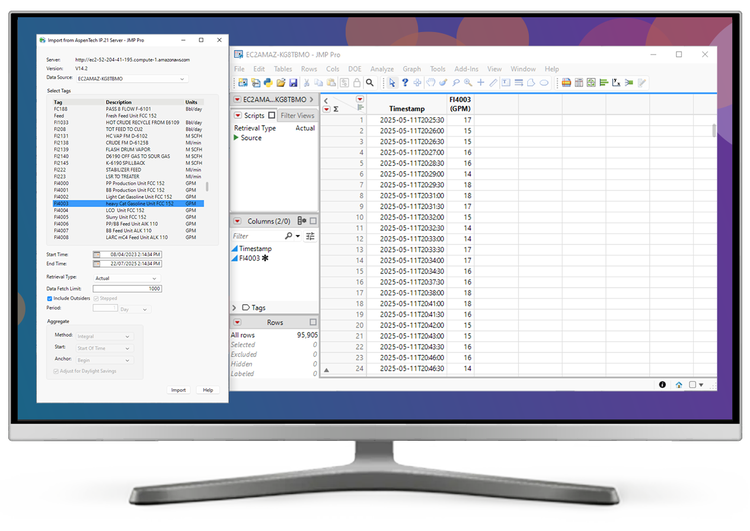This screenshot has height=531, width=750.
Task: Open Aggregate Start dropdown
Action: (x=104, y=348)
